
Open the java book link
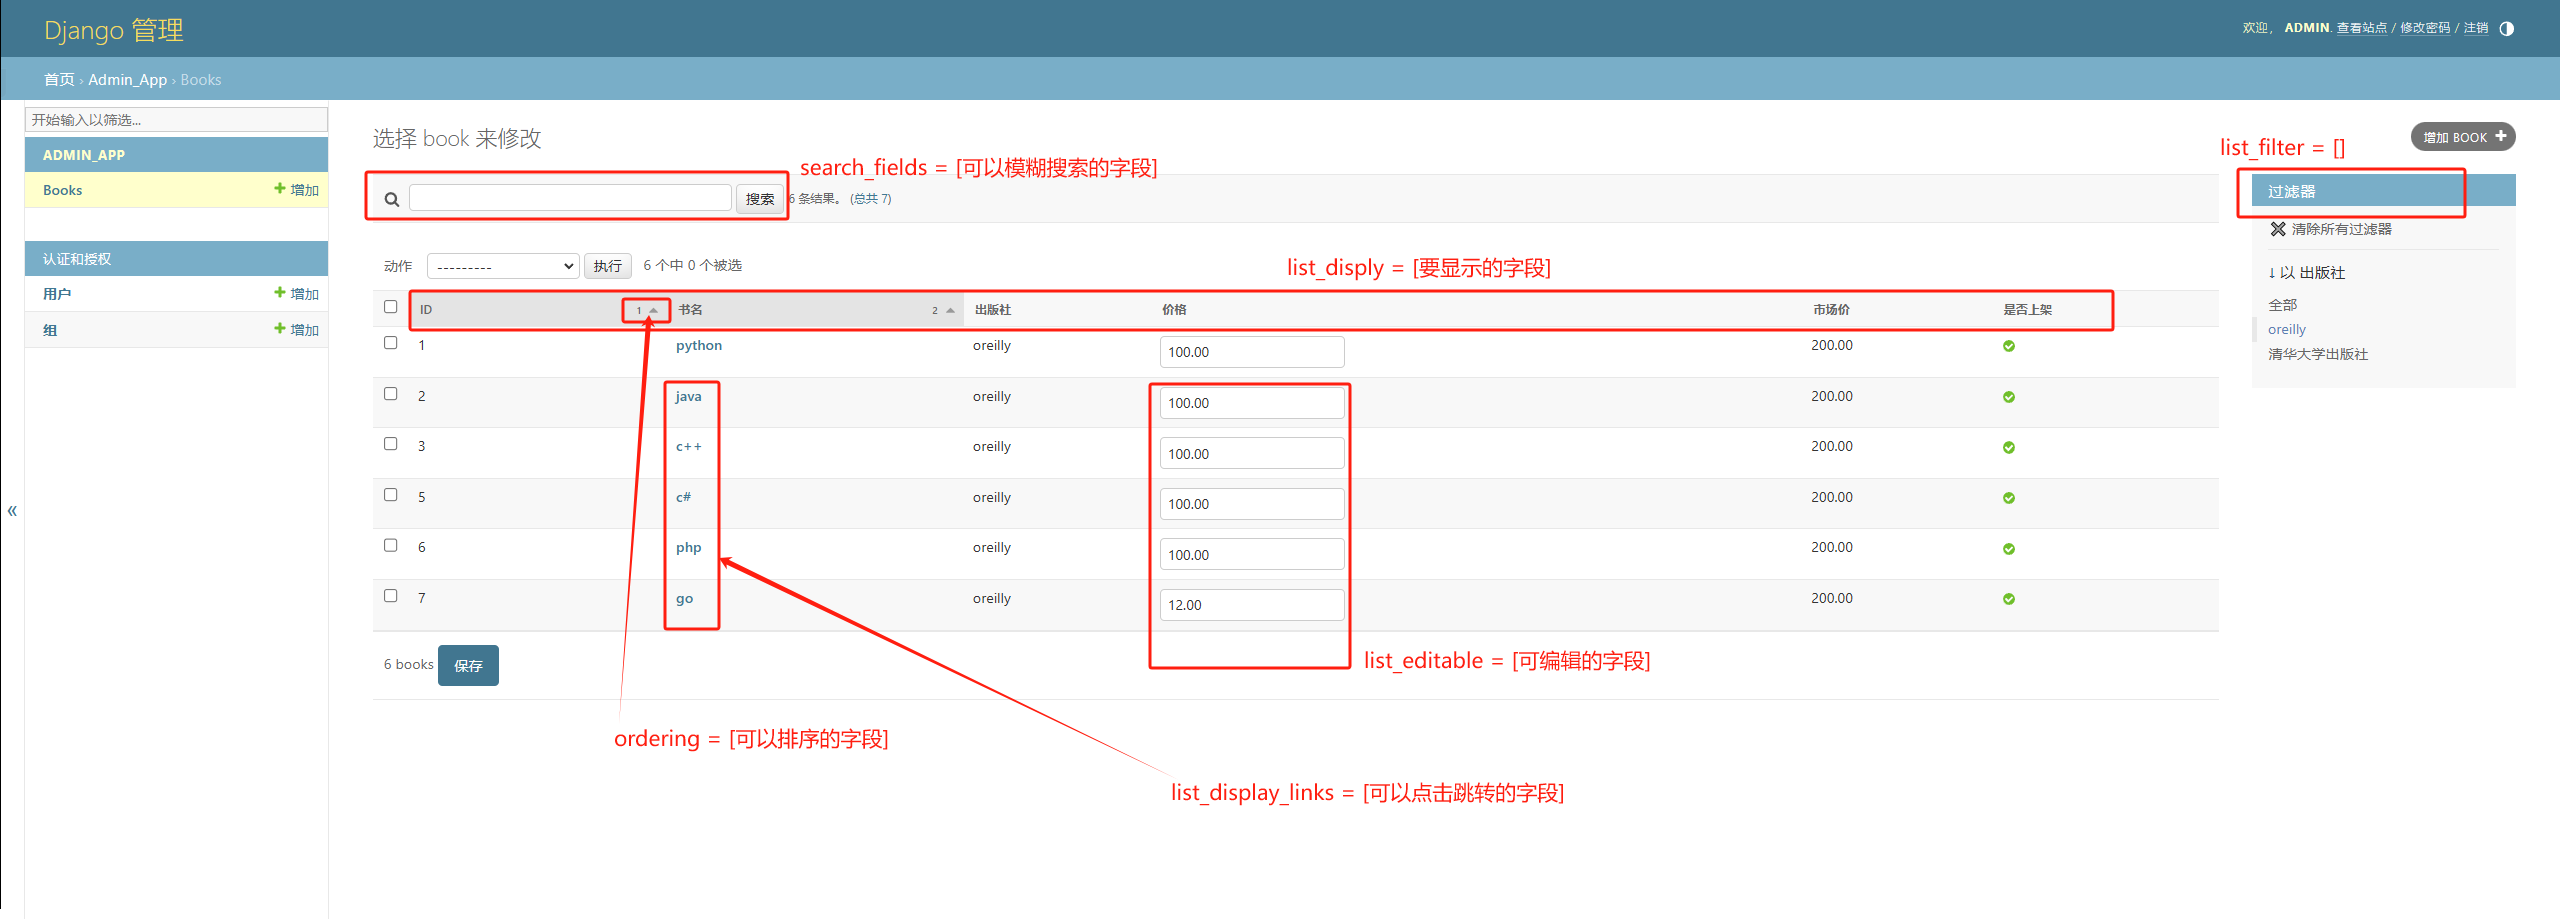tap(688, 397)
